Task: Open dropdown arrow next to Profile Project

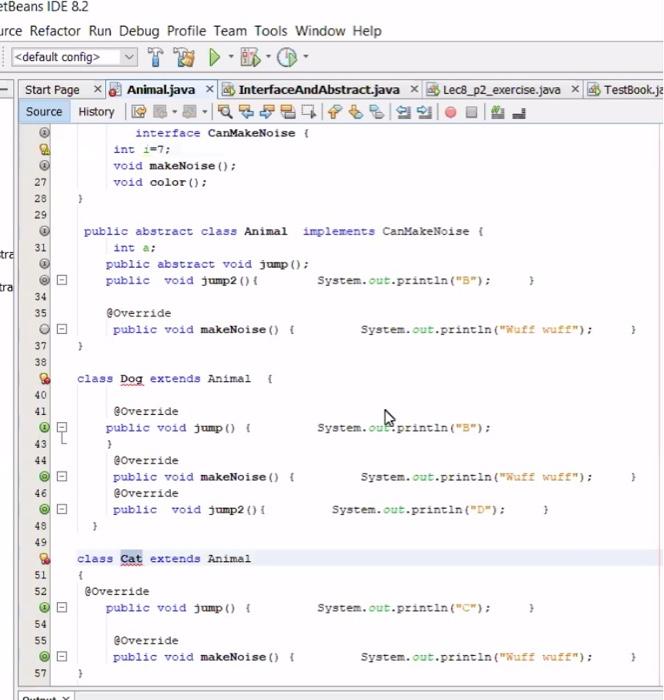Action: coord(306,57)
